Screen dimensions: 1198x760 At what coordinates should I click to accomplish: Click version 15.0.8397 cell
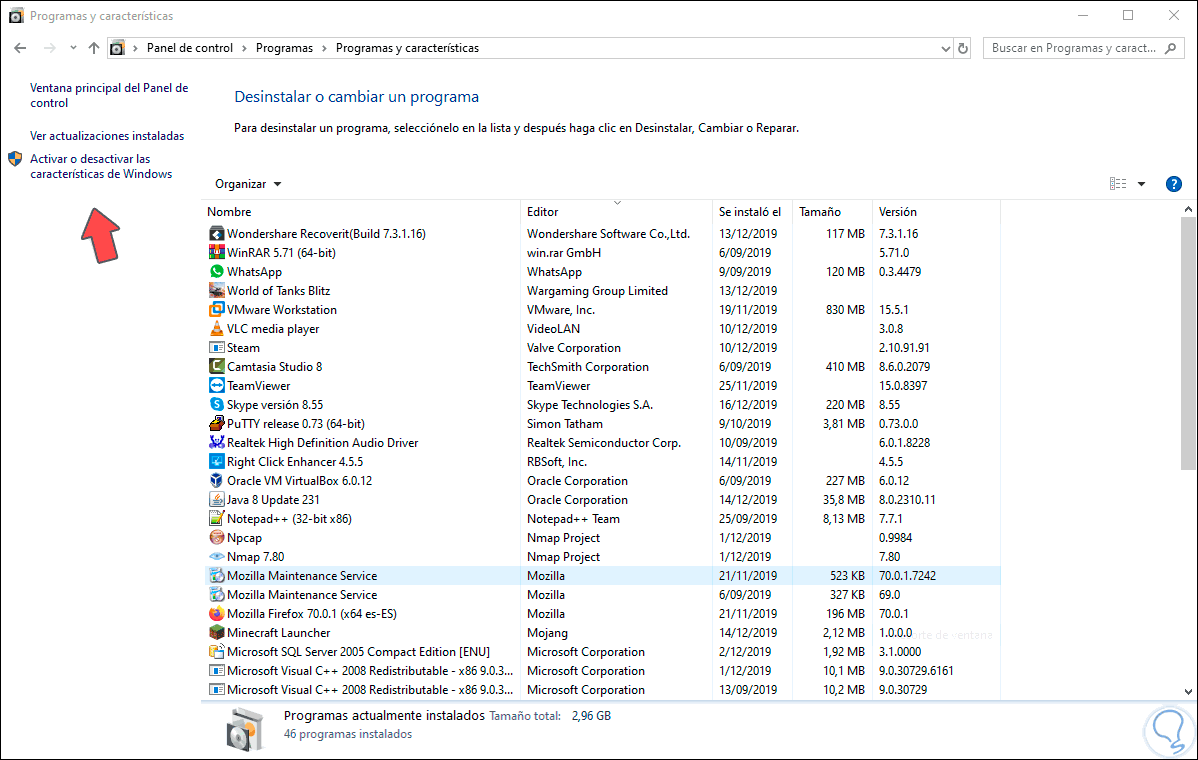point(903,386)
